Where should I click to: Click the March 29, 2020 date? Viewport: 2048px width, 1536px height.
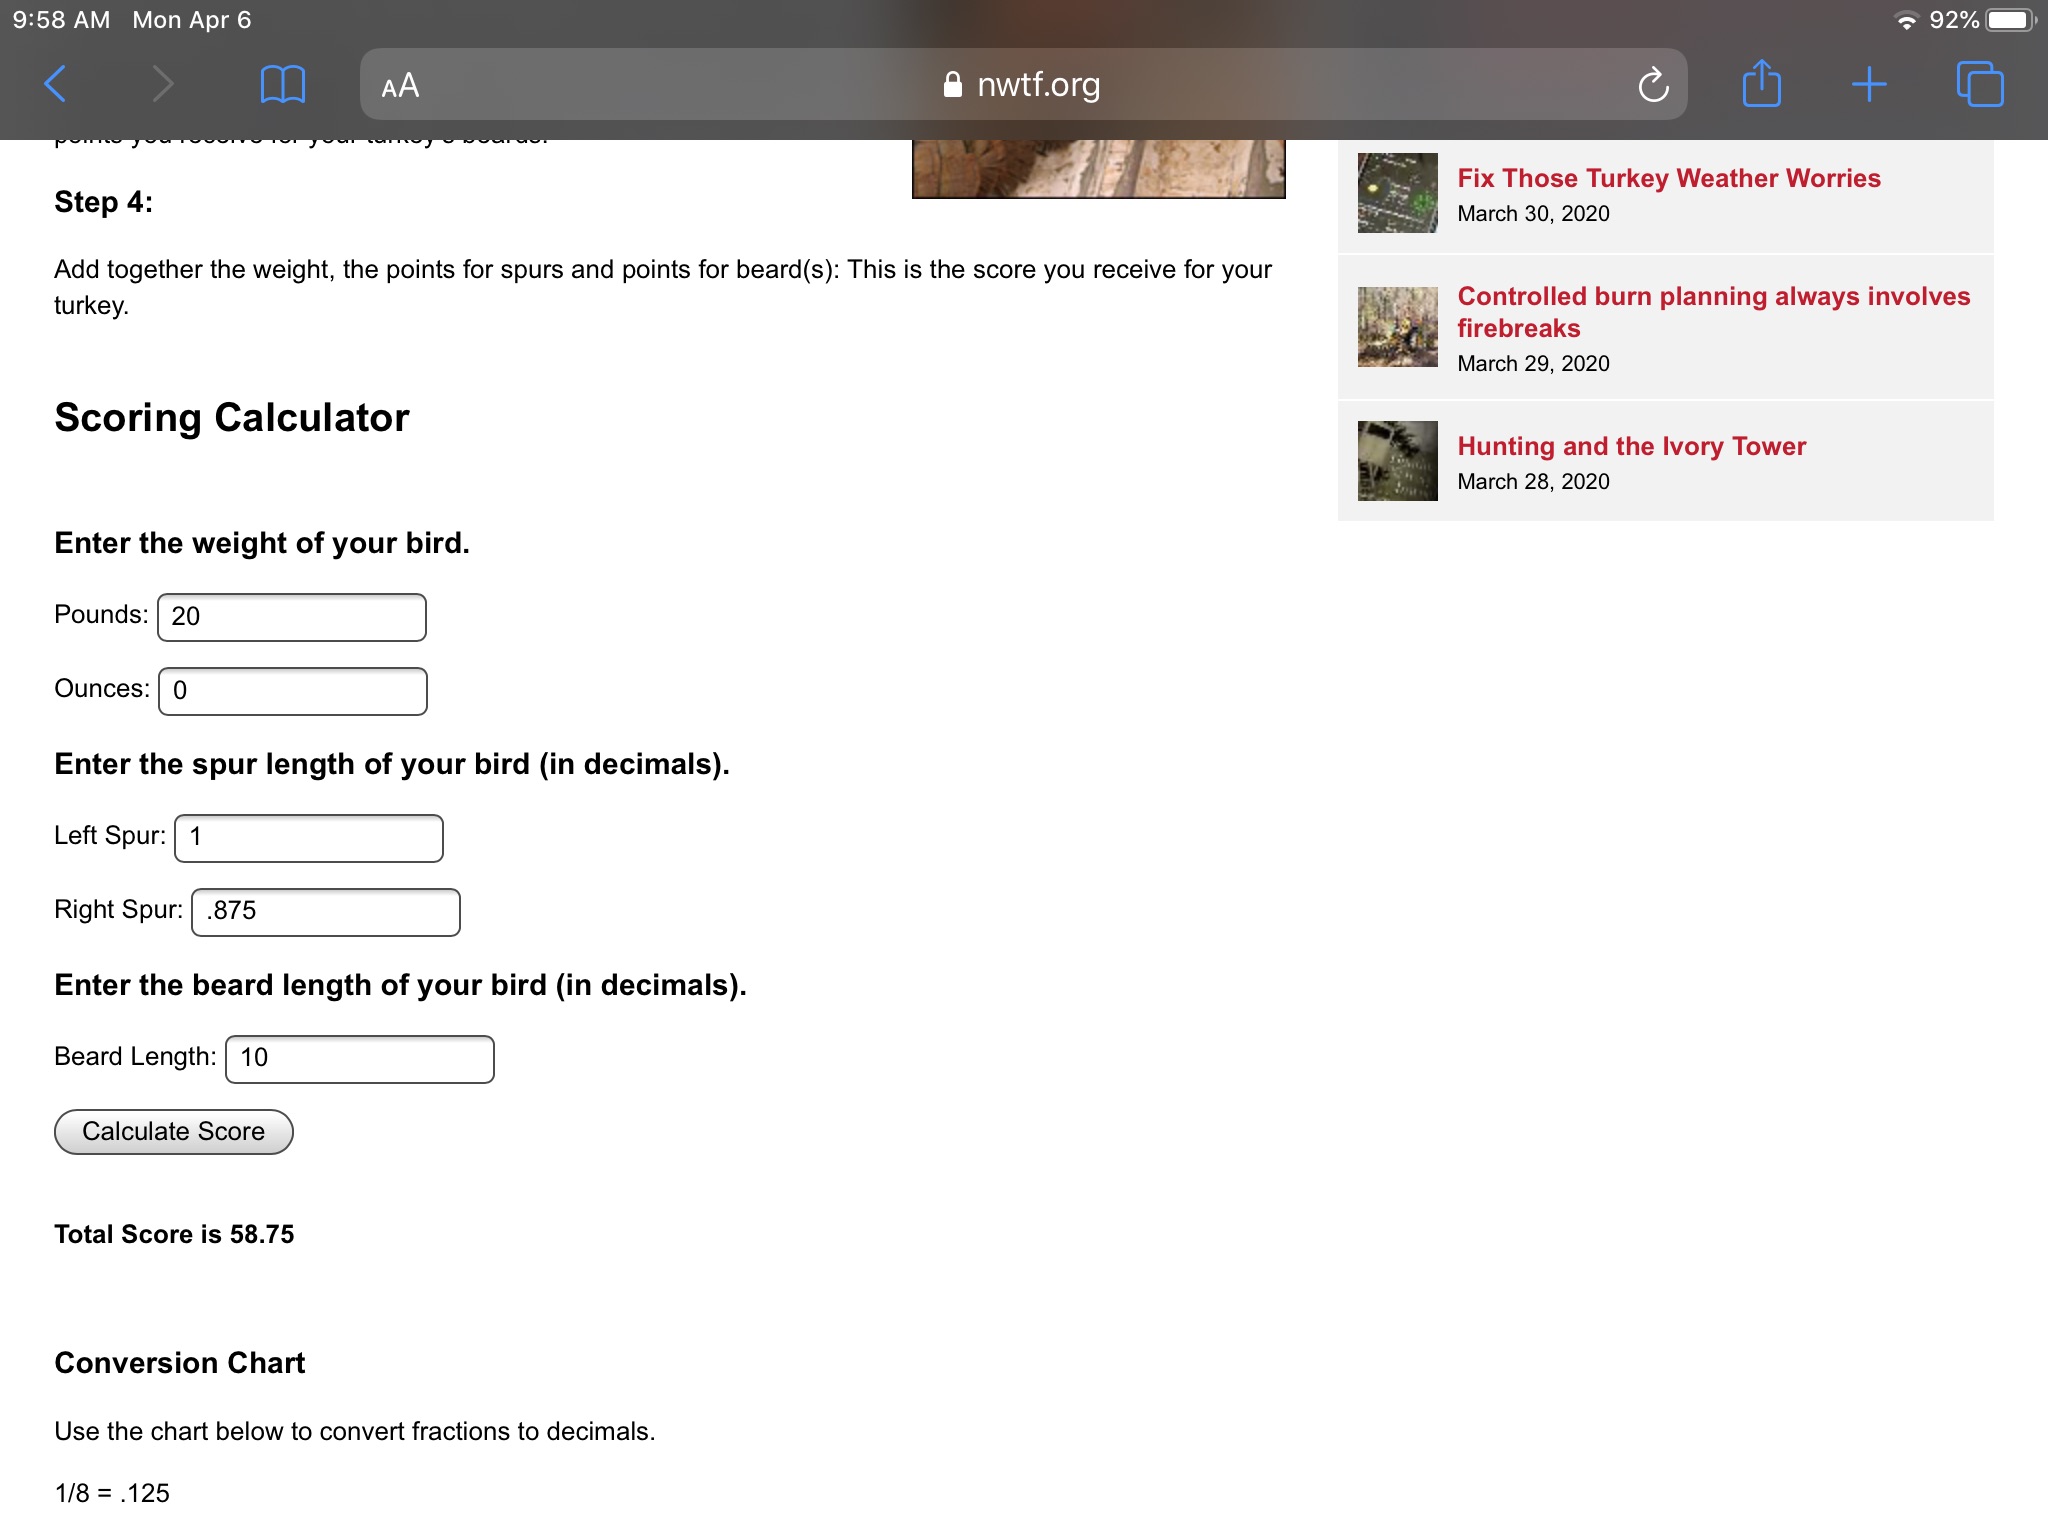click(1533, 364)
